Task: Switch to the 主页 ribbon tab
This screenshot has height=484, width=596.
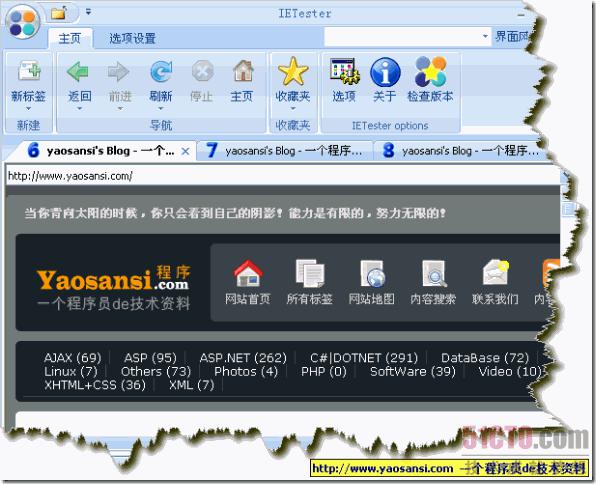Action: coord(70,38)
